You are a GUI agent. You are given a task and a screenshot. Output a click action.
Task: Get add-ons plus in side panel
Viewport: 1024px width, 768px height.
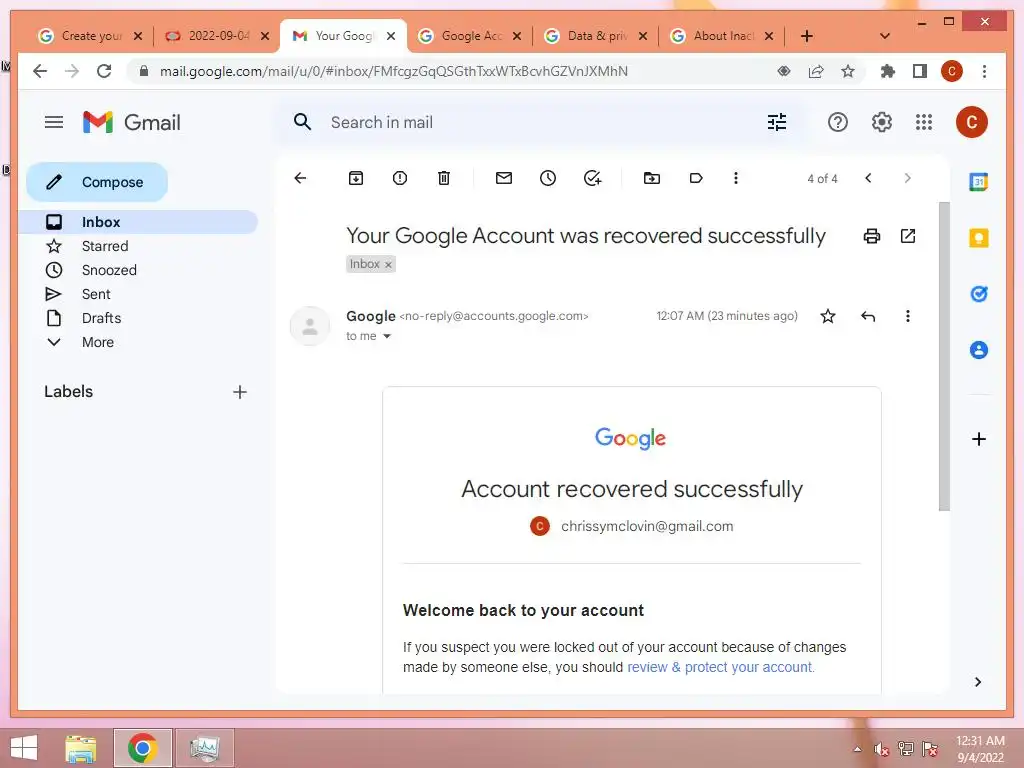click(978, 439)
